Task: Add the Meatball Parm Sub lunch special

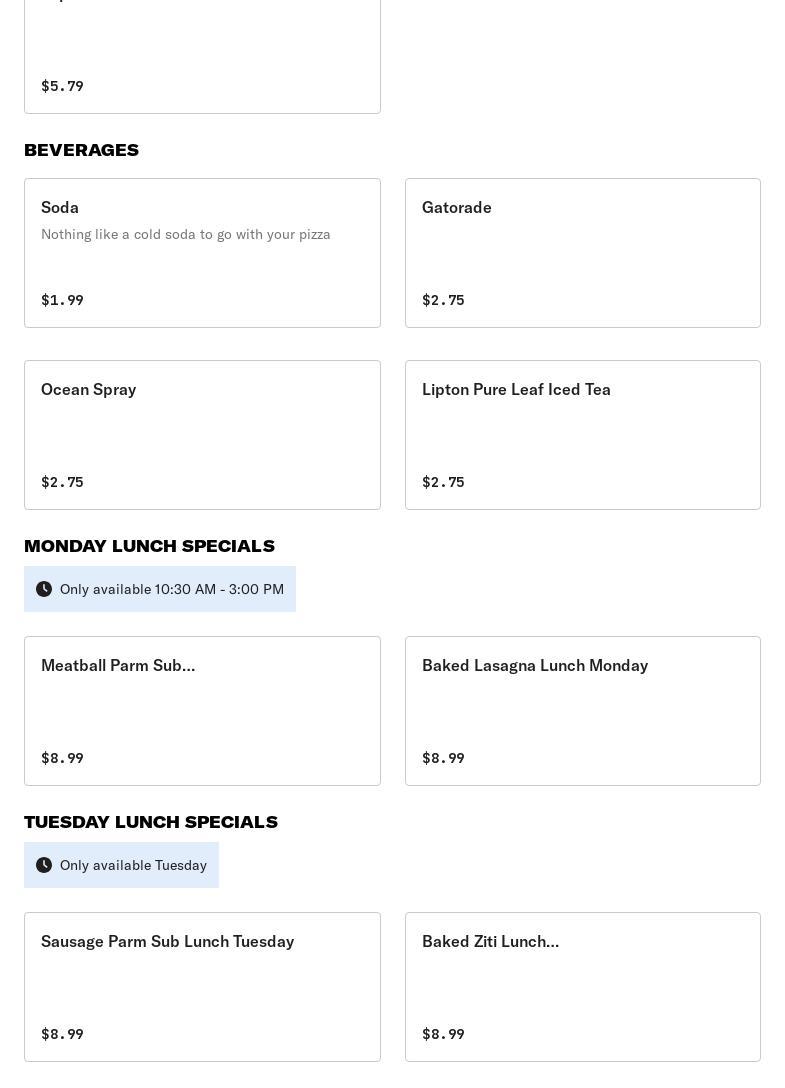Action: coord(202,710)
